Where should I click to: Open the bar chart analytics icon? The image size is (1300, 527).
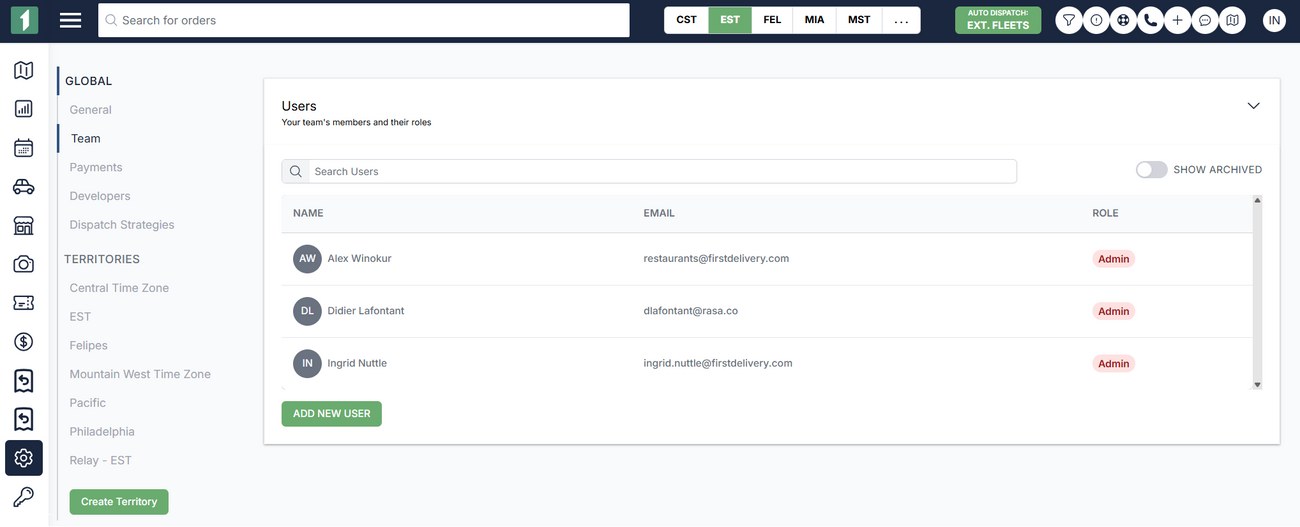24,109
